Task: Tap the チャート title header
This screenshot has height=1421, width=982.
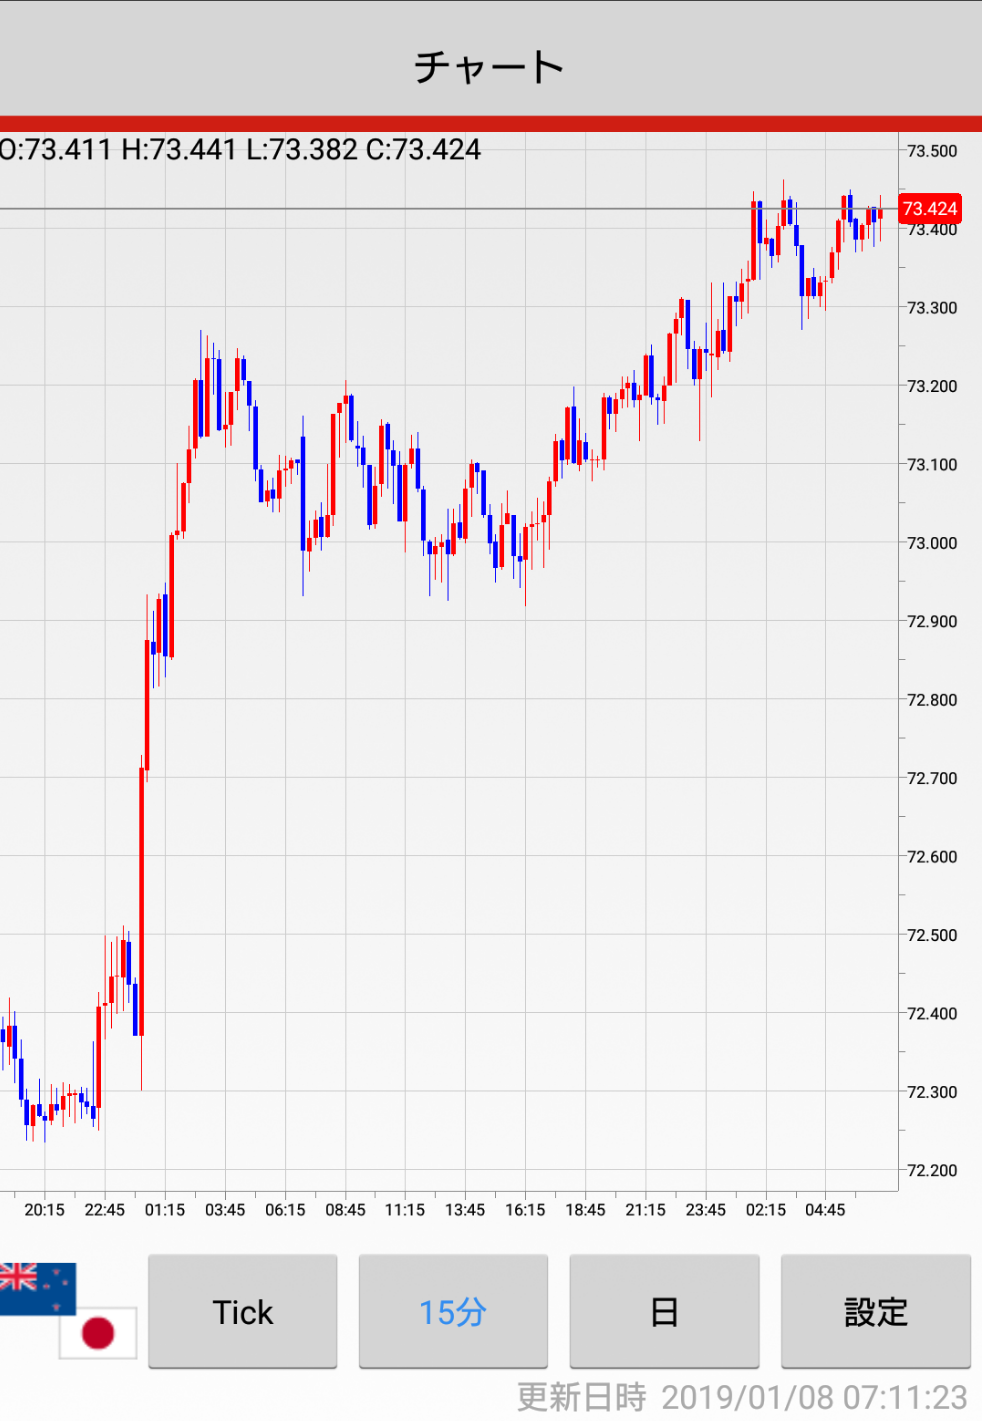Action: click(490, 67)
